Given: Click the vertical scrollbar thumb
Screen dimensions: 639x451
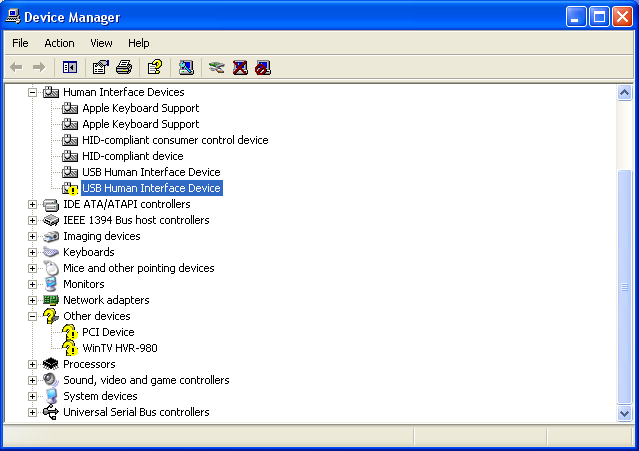Looking at the screenshot, I should coord(624,286).
